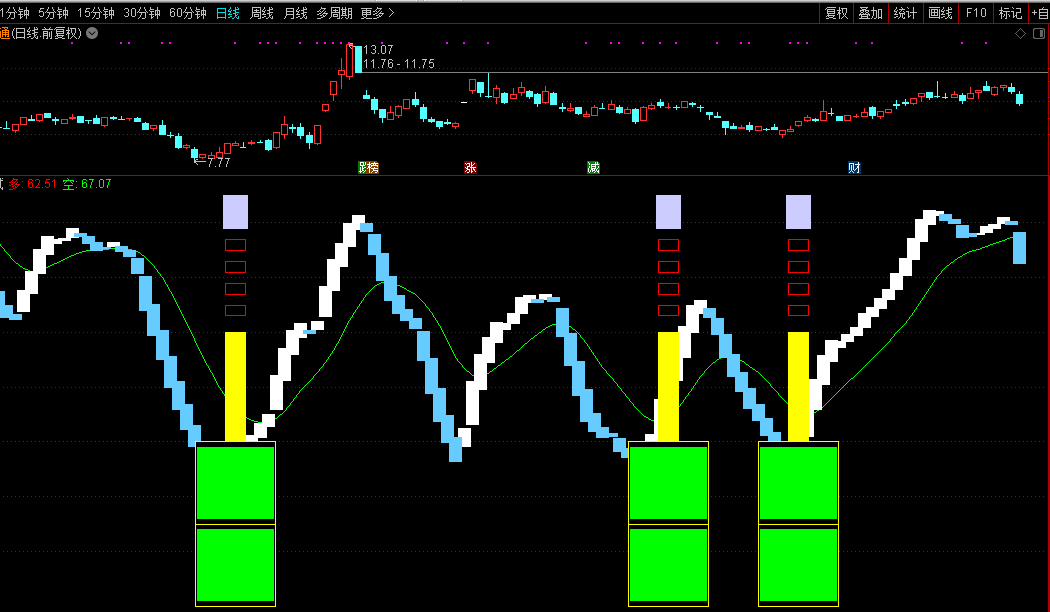Viewport: 1050px width, 612px height.
Task: Click the 跌榜 event marker icon
Action: [369, 167]
